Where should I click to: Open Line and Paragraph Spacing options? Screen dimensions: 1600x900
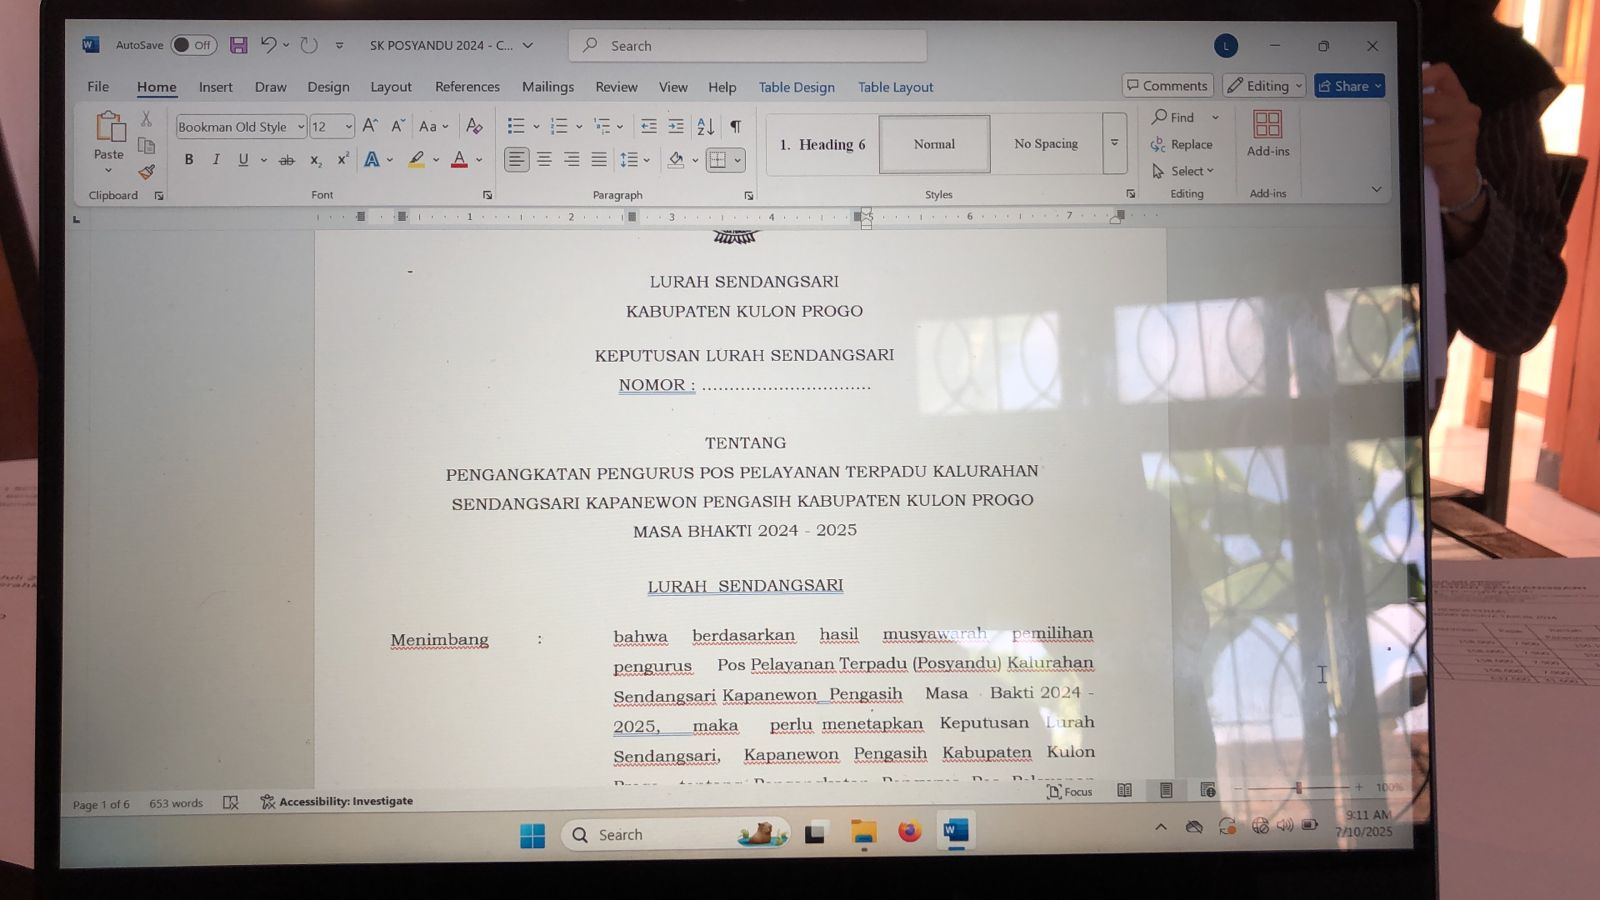point(628,160)
